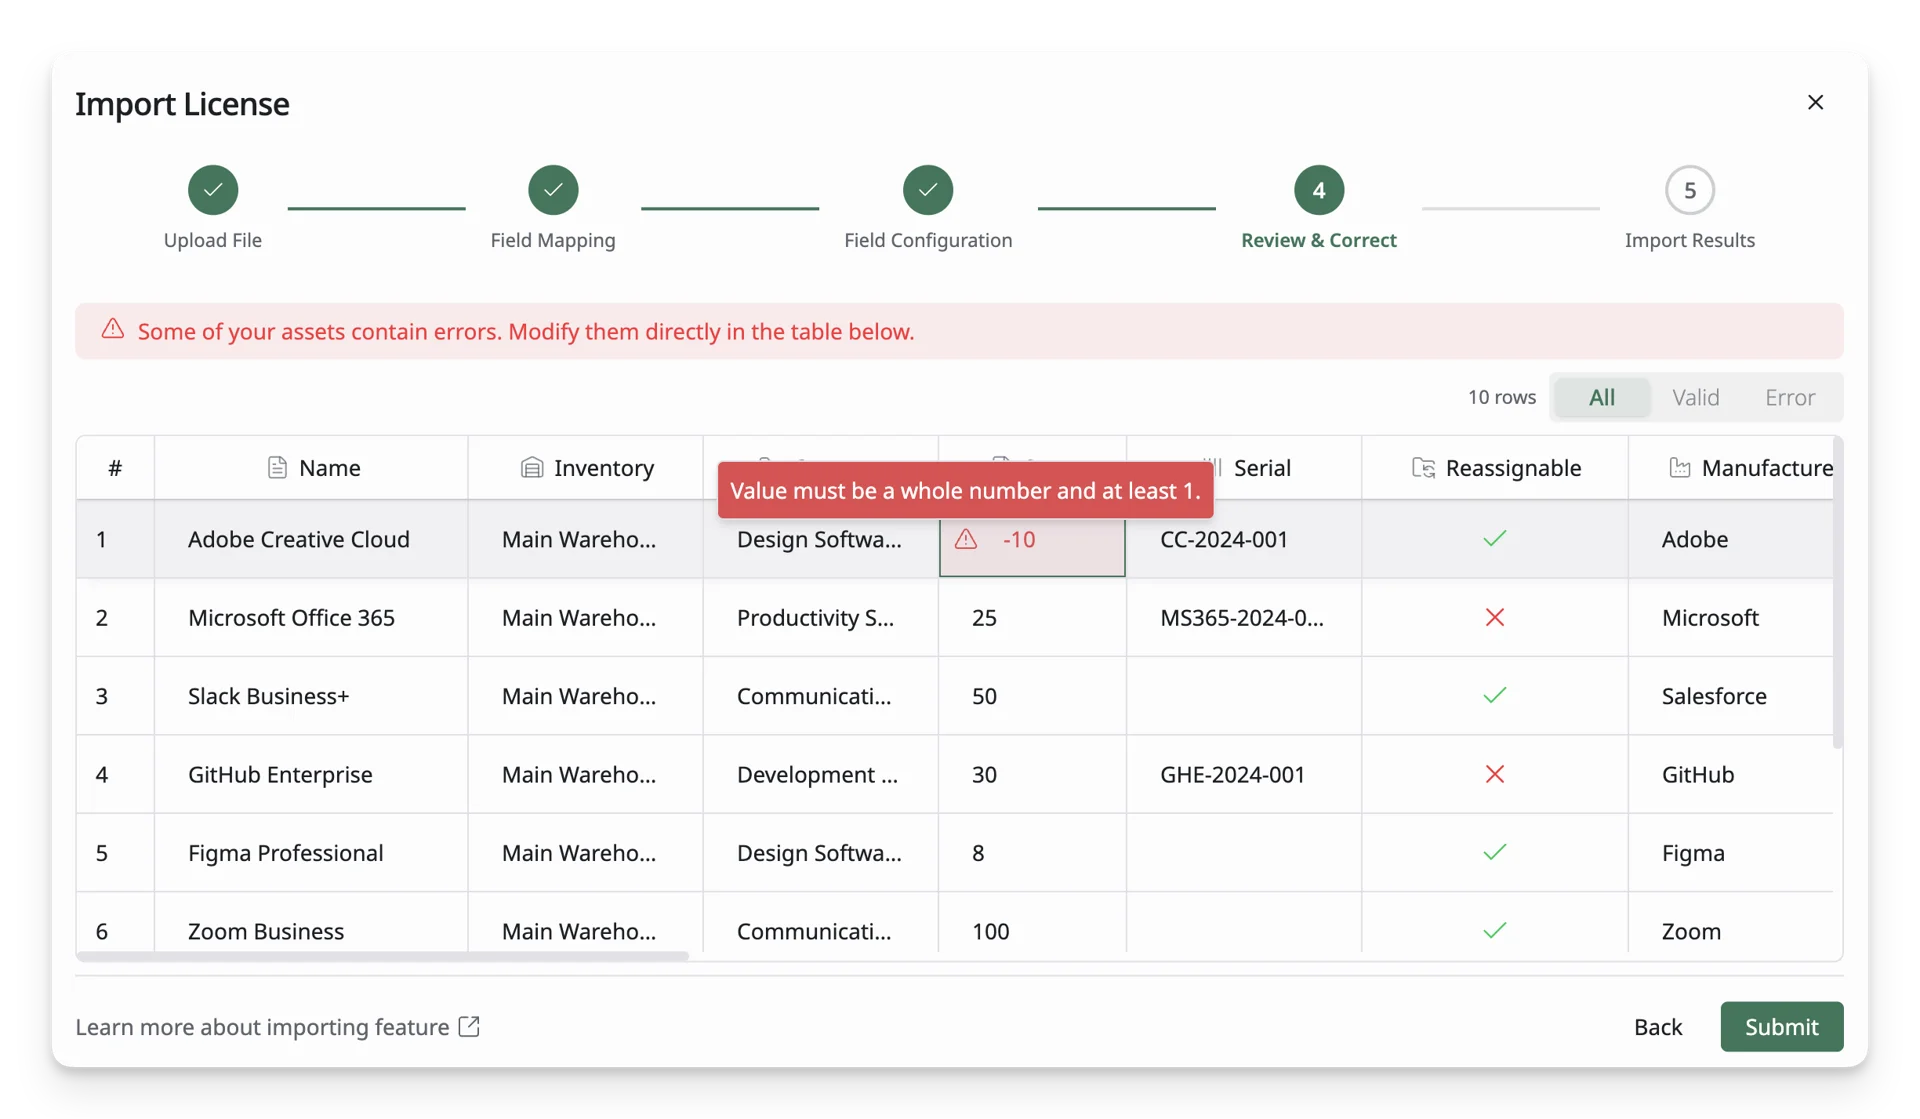This screenshot has height=1119, width=1920.
Task: Toggle Reassignable check for Zoom Business
Action: click(1495, 931)
